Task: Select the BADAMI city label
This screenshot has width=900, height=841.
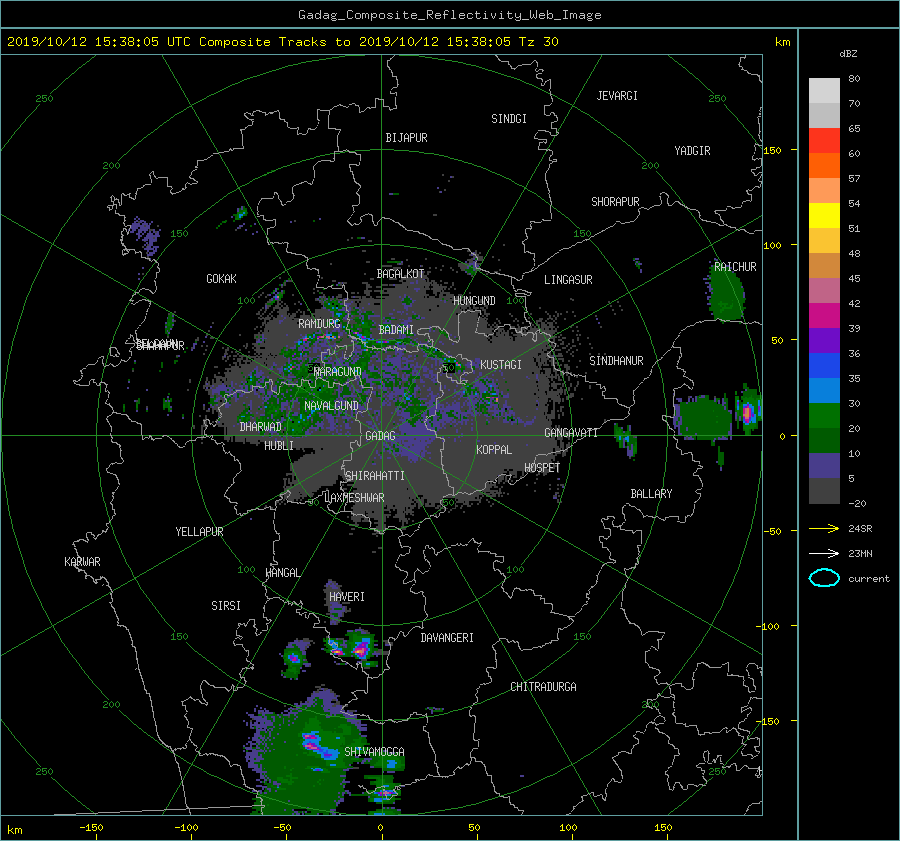Action: (396, 330)
